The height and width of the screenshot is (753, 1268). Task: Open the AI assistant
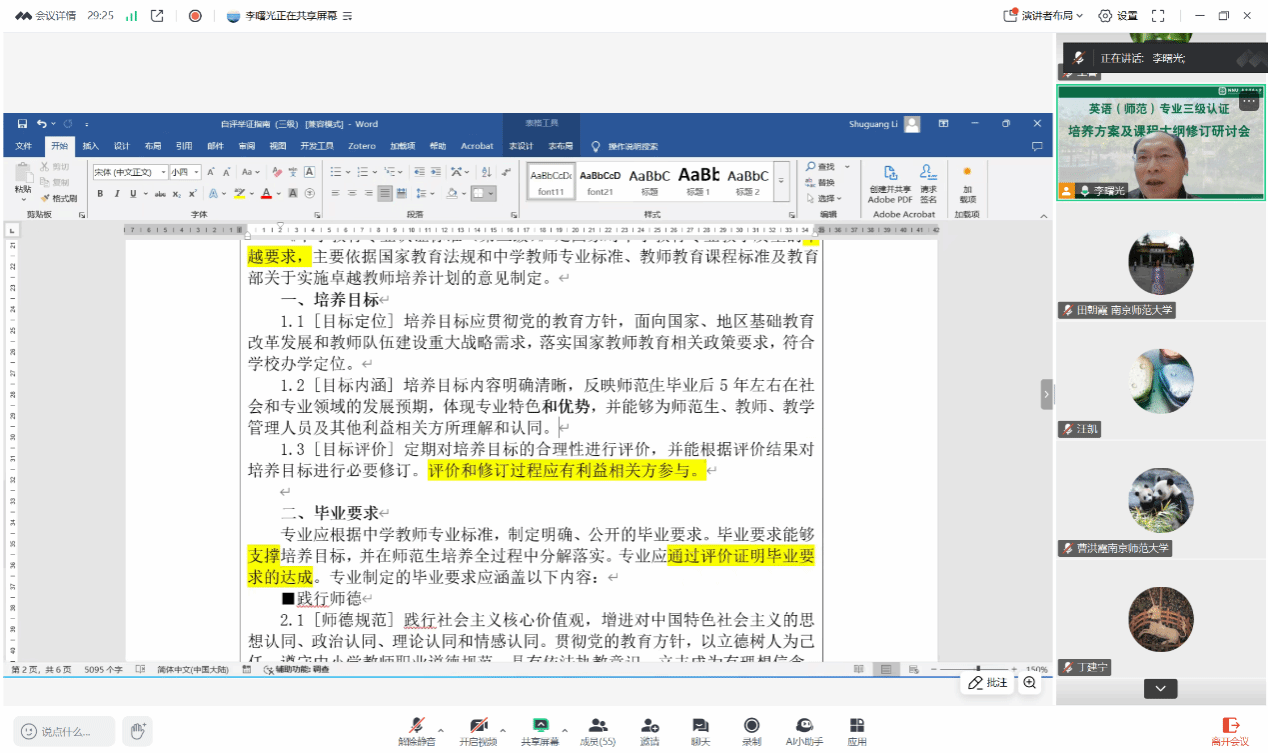point(804,726)
